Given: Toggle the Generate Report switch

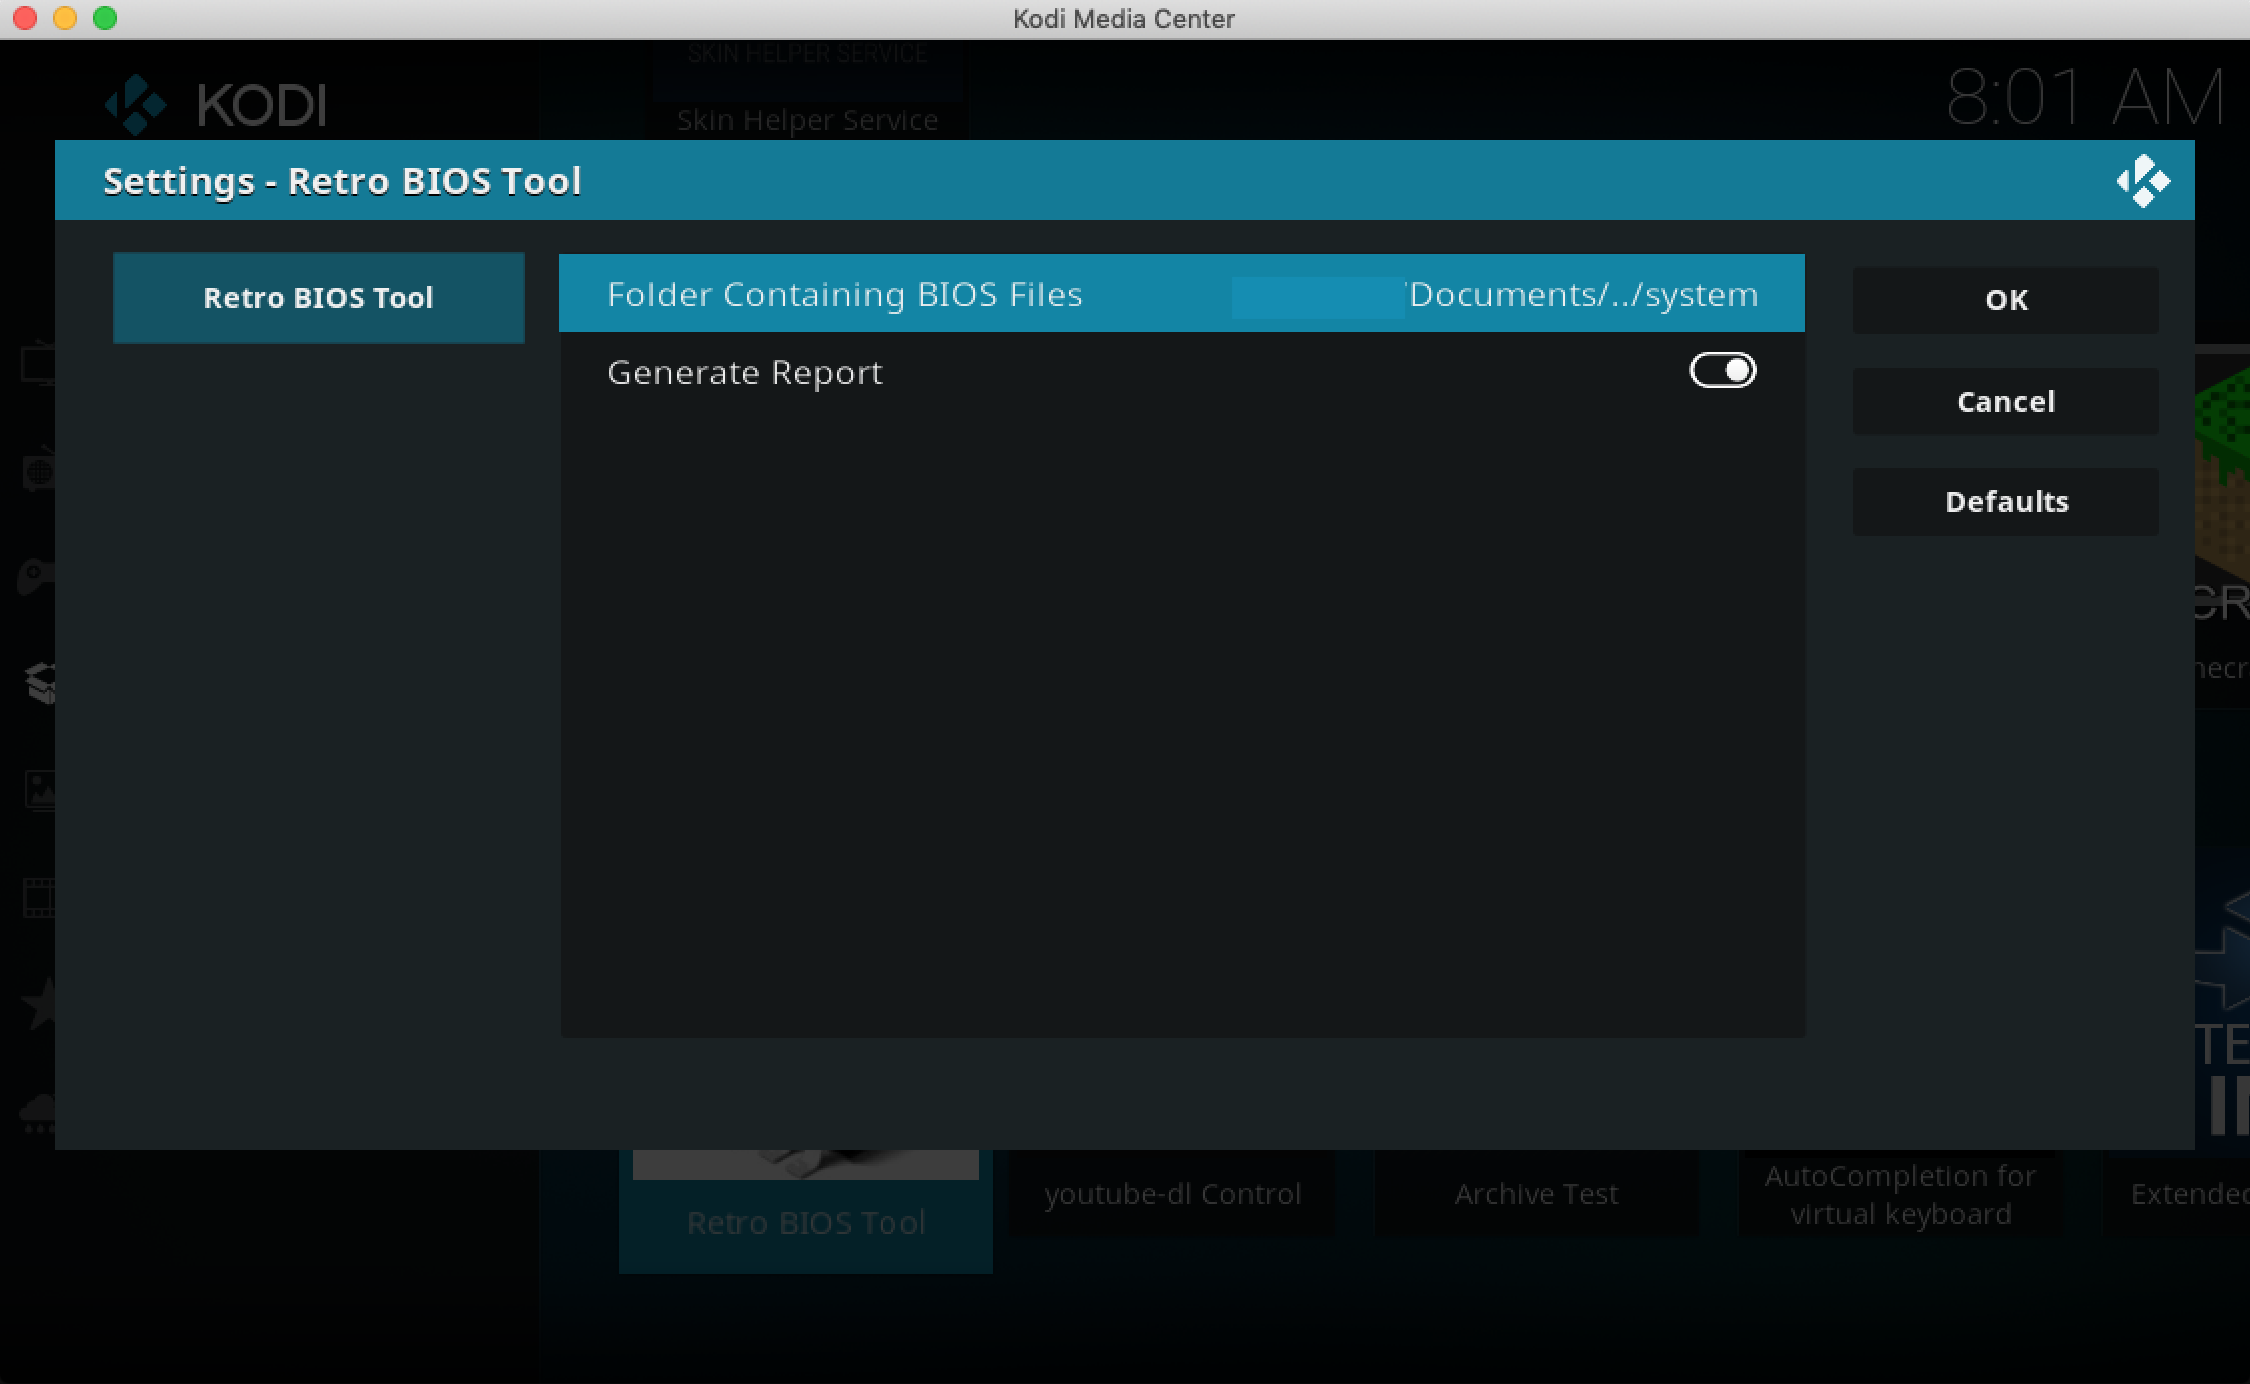Looking at the screenshot, I should (x=1722, y=371).
